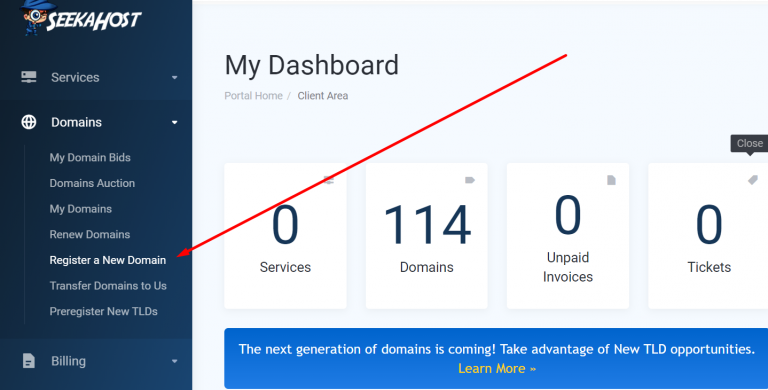Select Preregister New TLDs

coord(103,311)
